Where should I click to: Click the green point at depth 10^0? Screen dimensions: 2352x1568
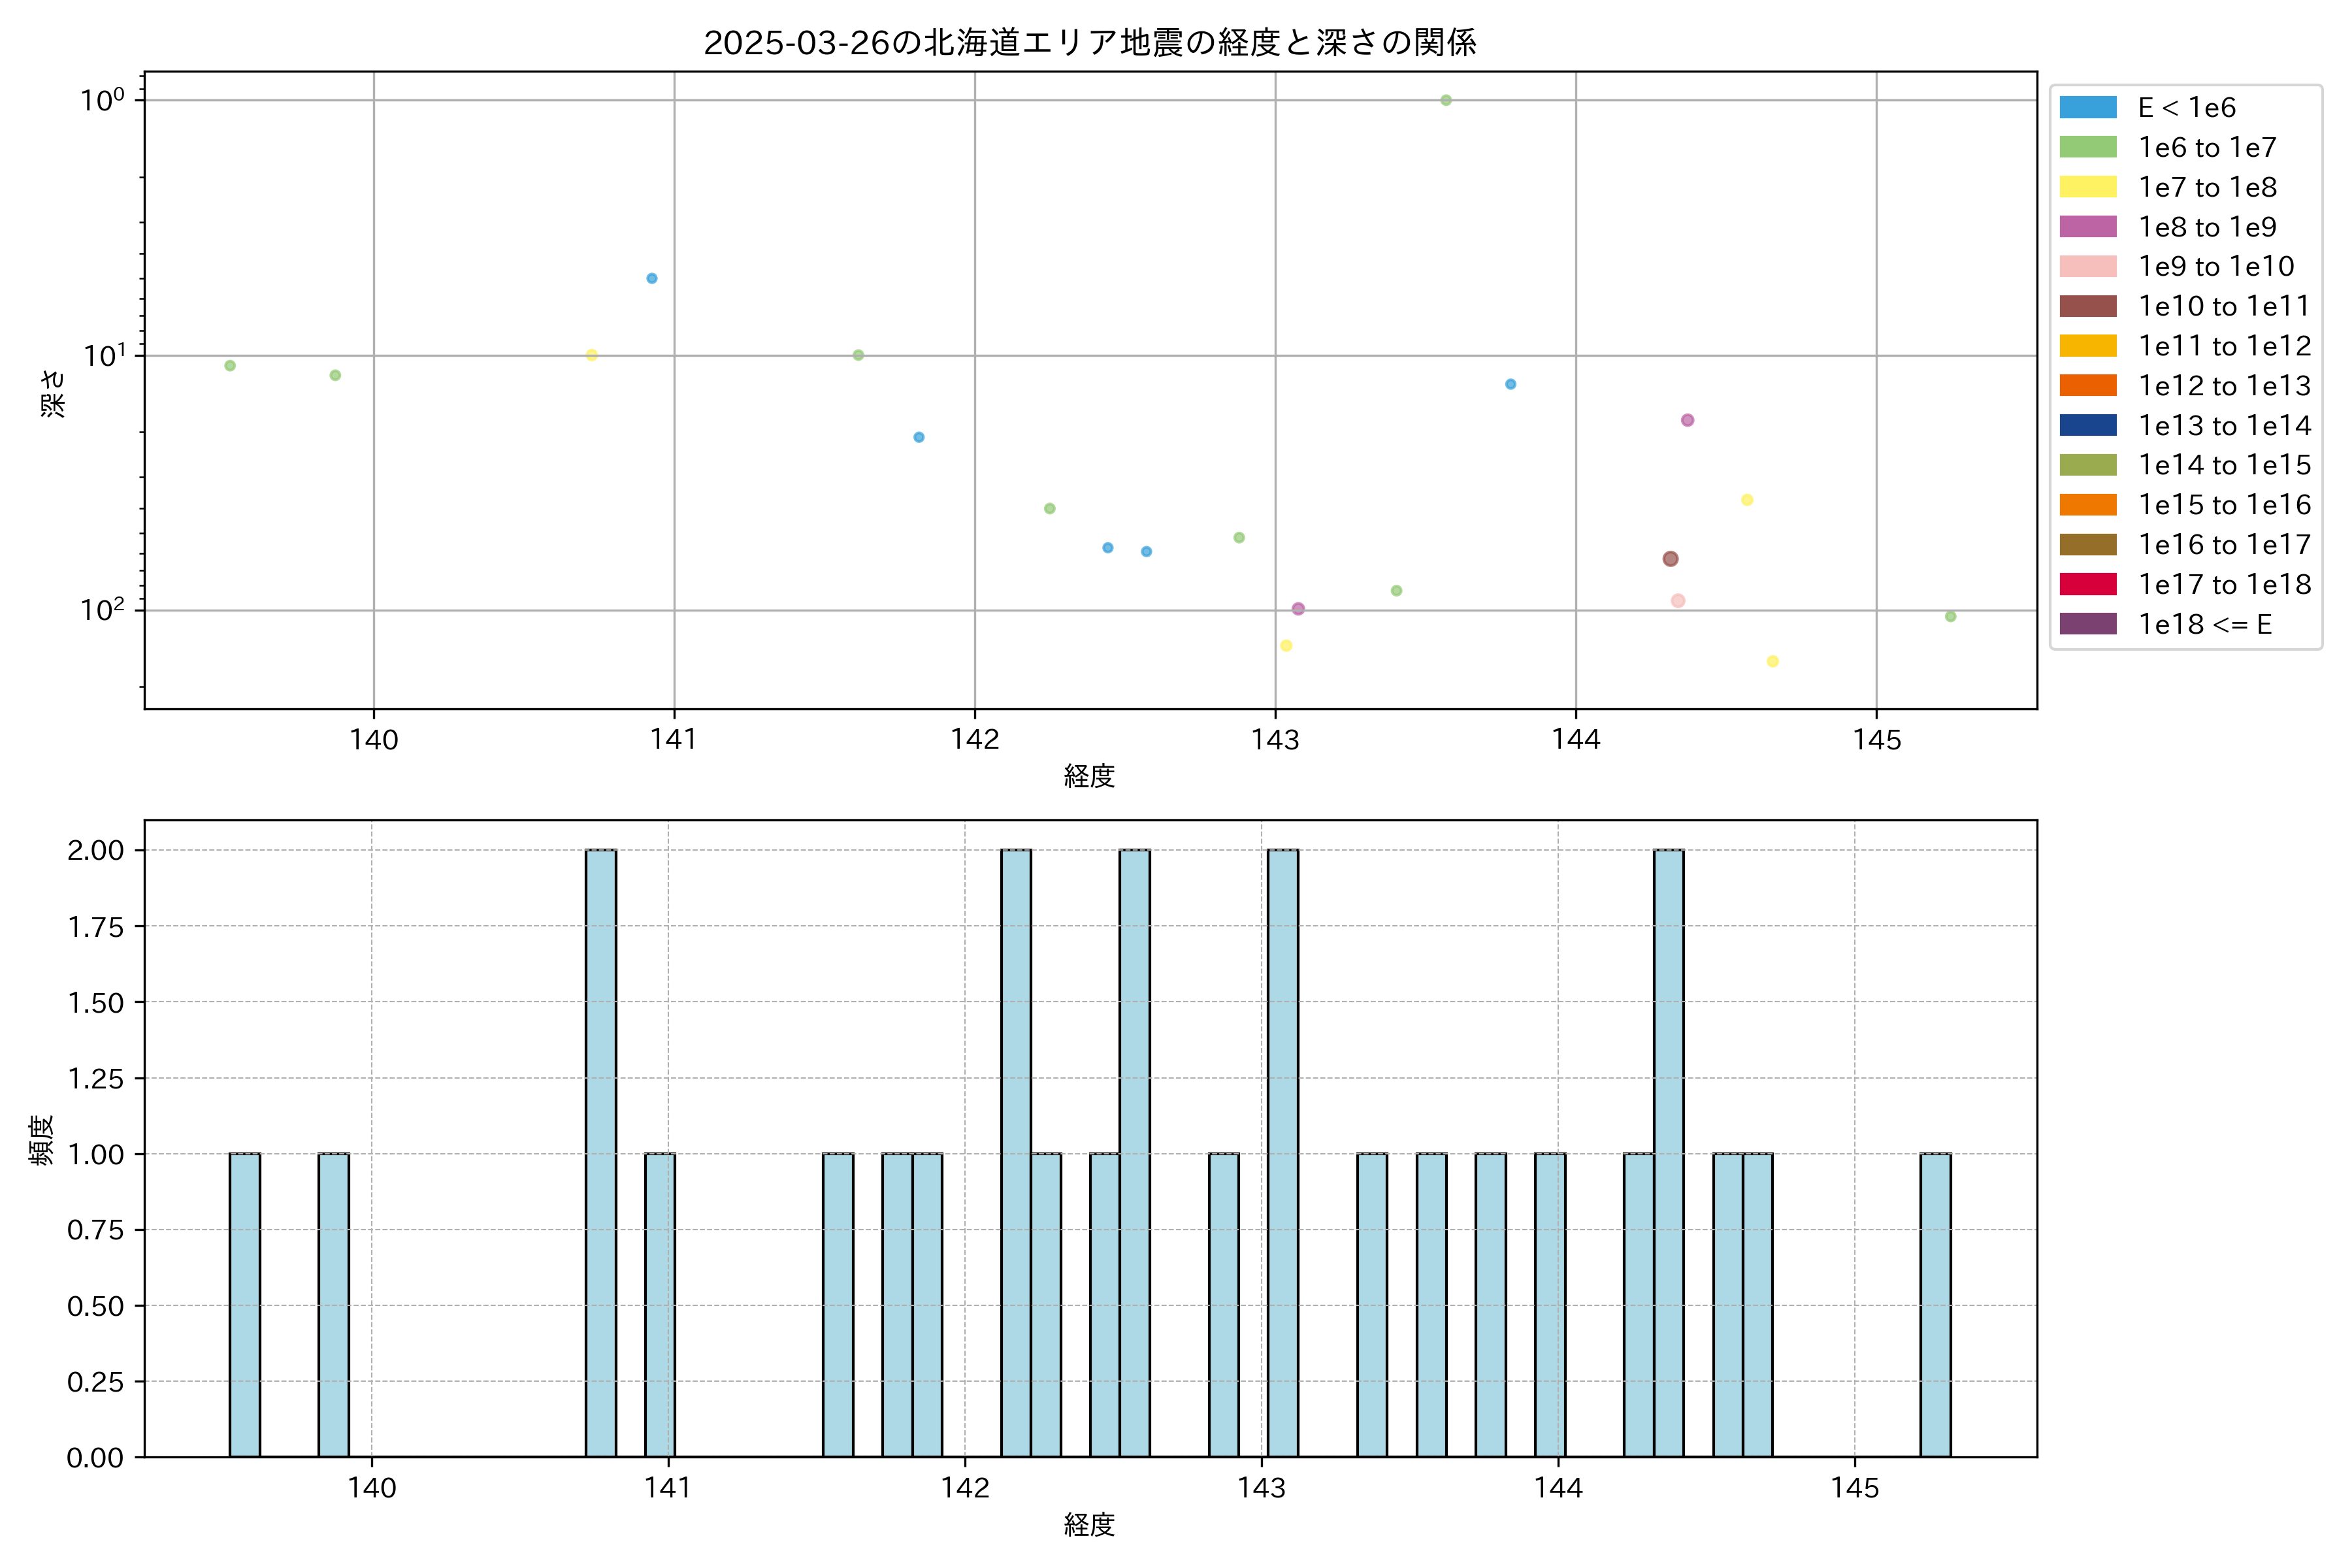click(1446, 100)
